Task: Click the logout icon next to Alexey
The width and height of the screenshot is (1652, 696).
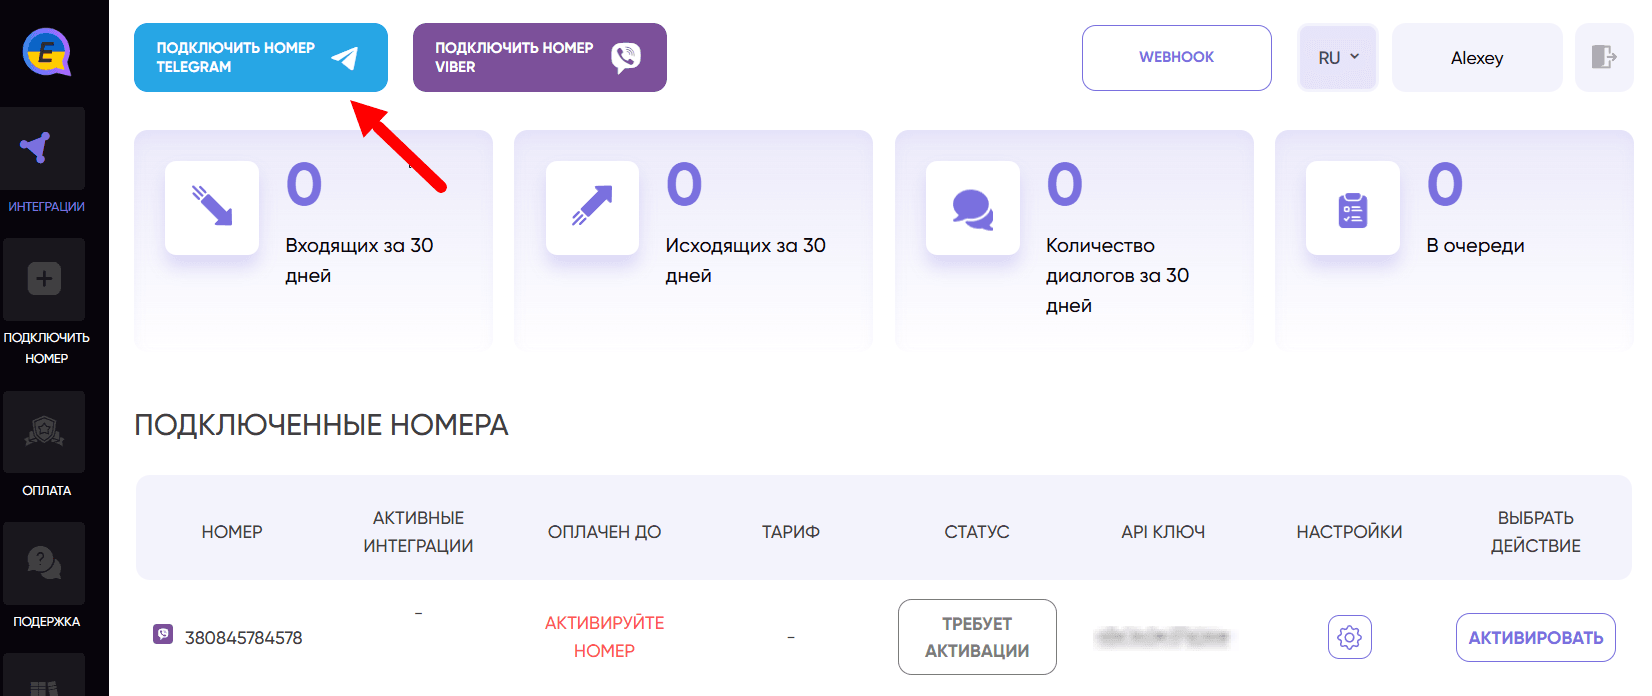Action: tap(1604, 57)
